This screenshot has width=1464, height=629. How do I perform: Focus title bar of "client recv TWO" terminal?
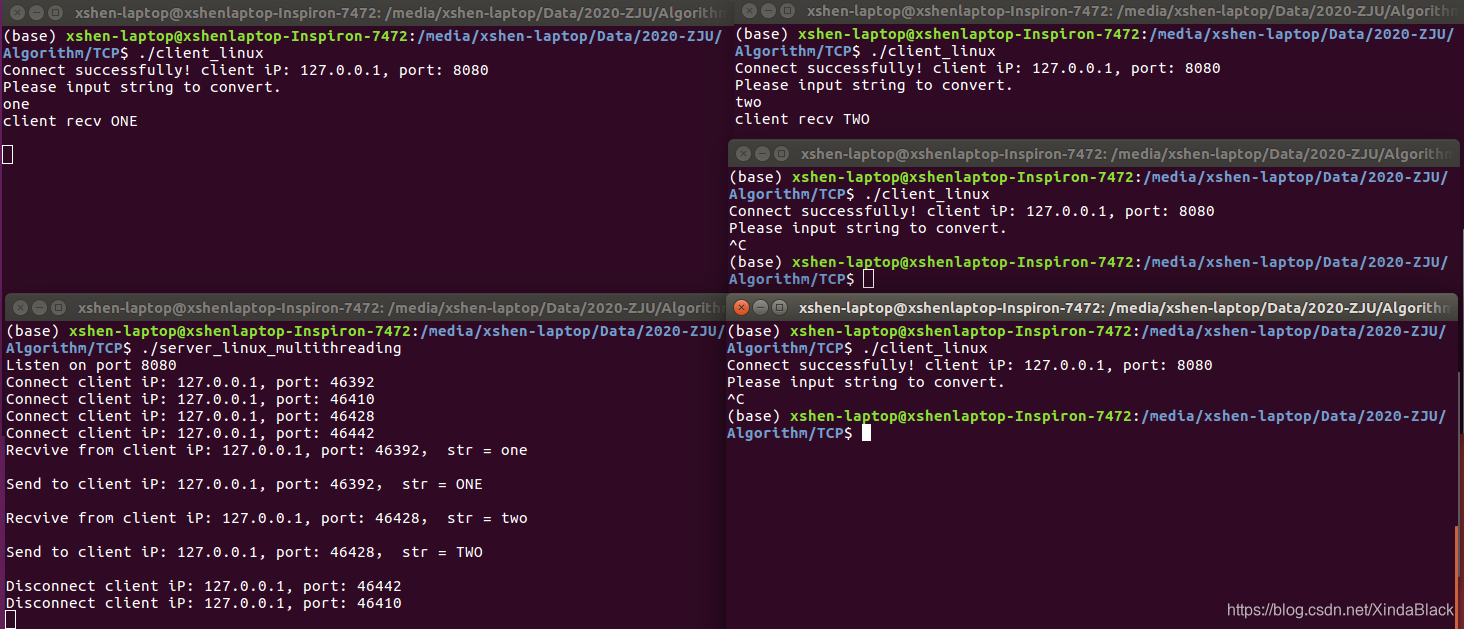[x=1097, y=11]
